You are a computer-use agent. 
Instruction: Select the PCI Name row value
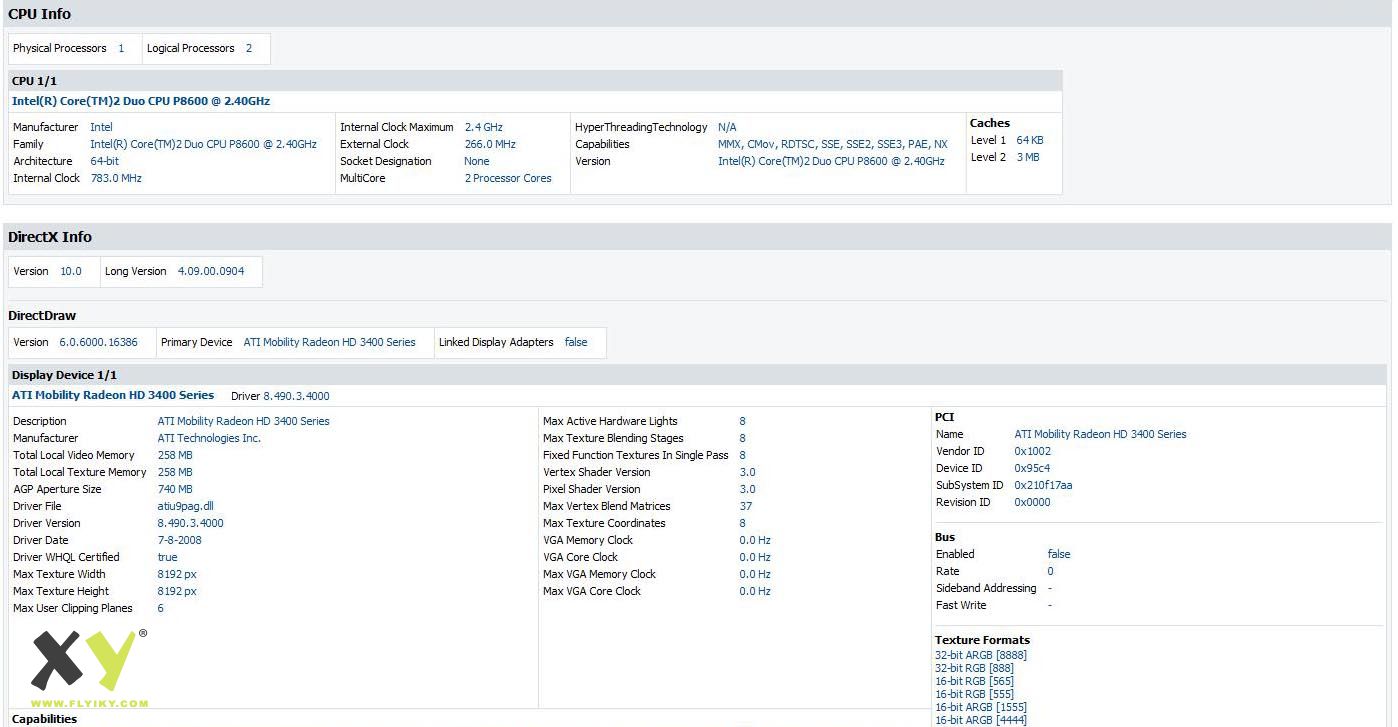coord(1100,434)
